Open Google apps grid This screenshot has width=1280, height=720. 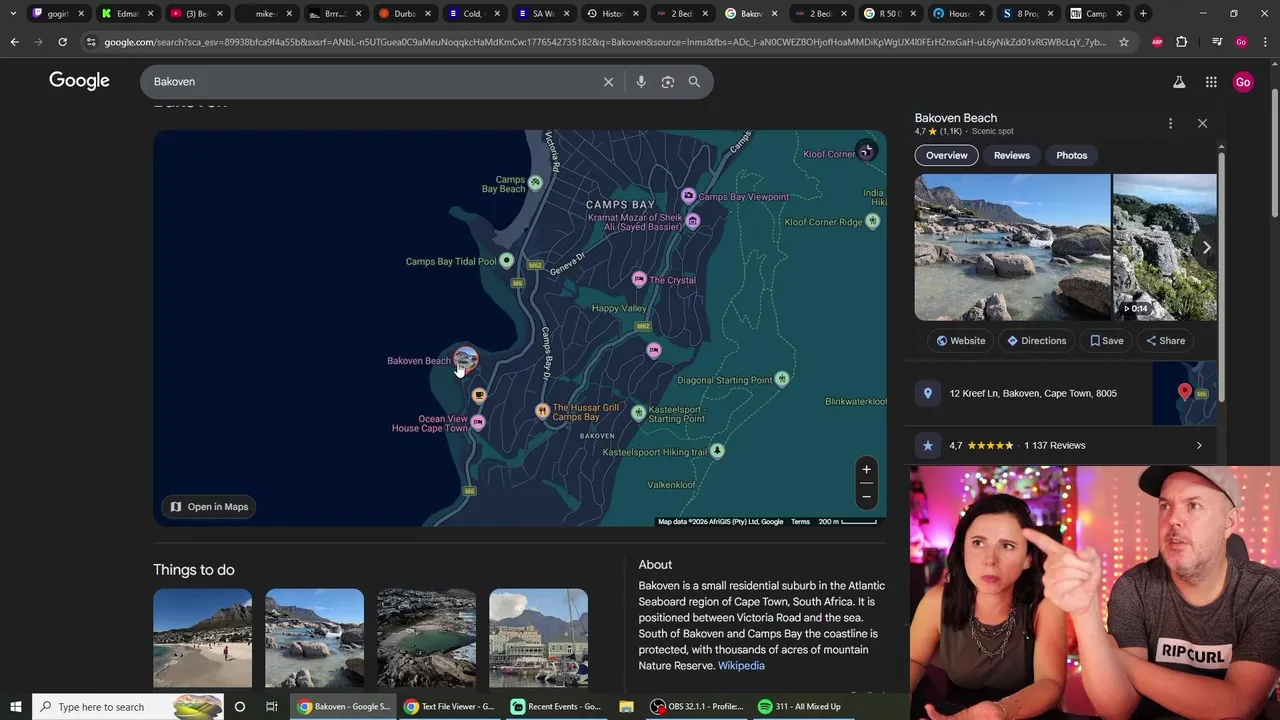click(1211, 82)
